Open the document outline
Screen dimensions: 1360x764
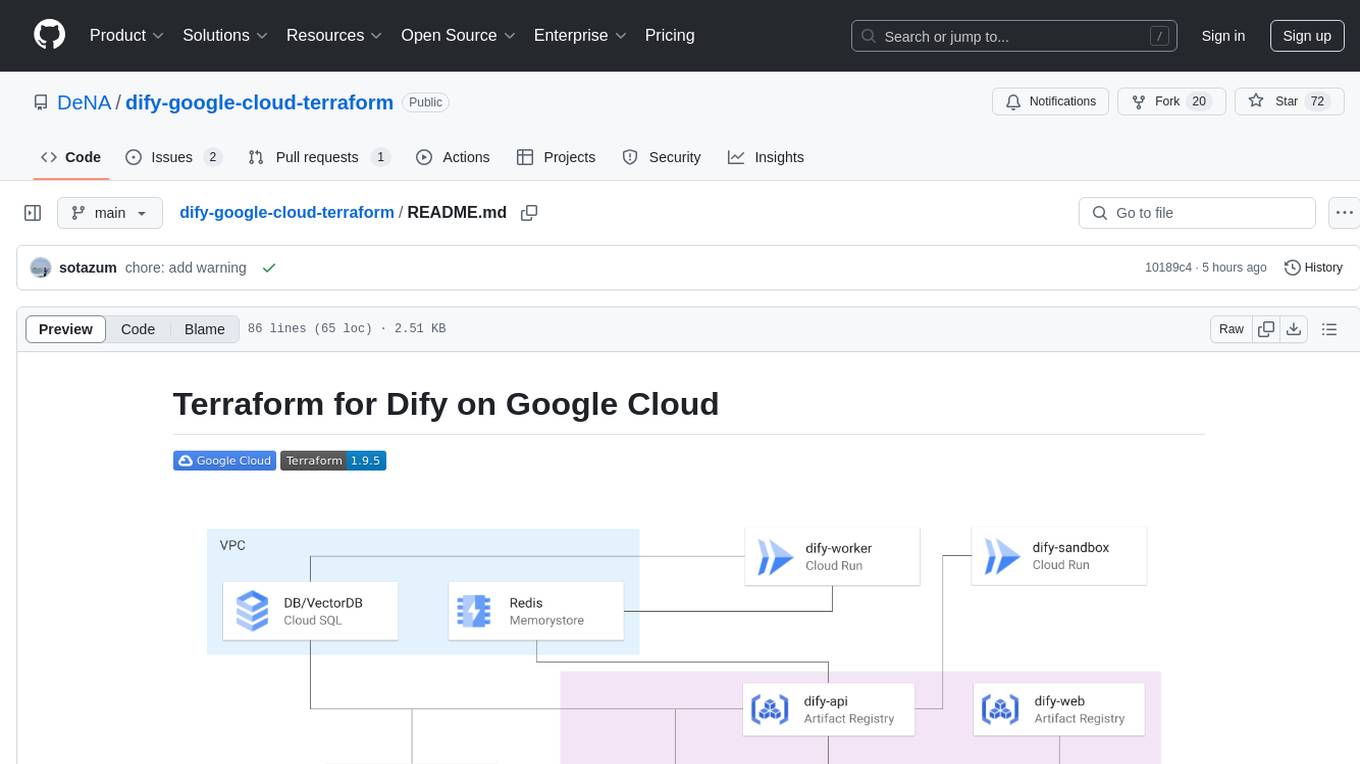pos(1329,329)
